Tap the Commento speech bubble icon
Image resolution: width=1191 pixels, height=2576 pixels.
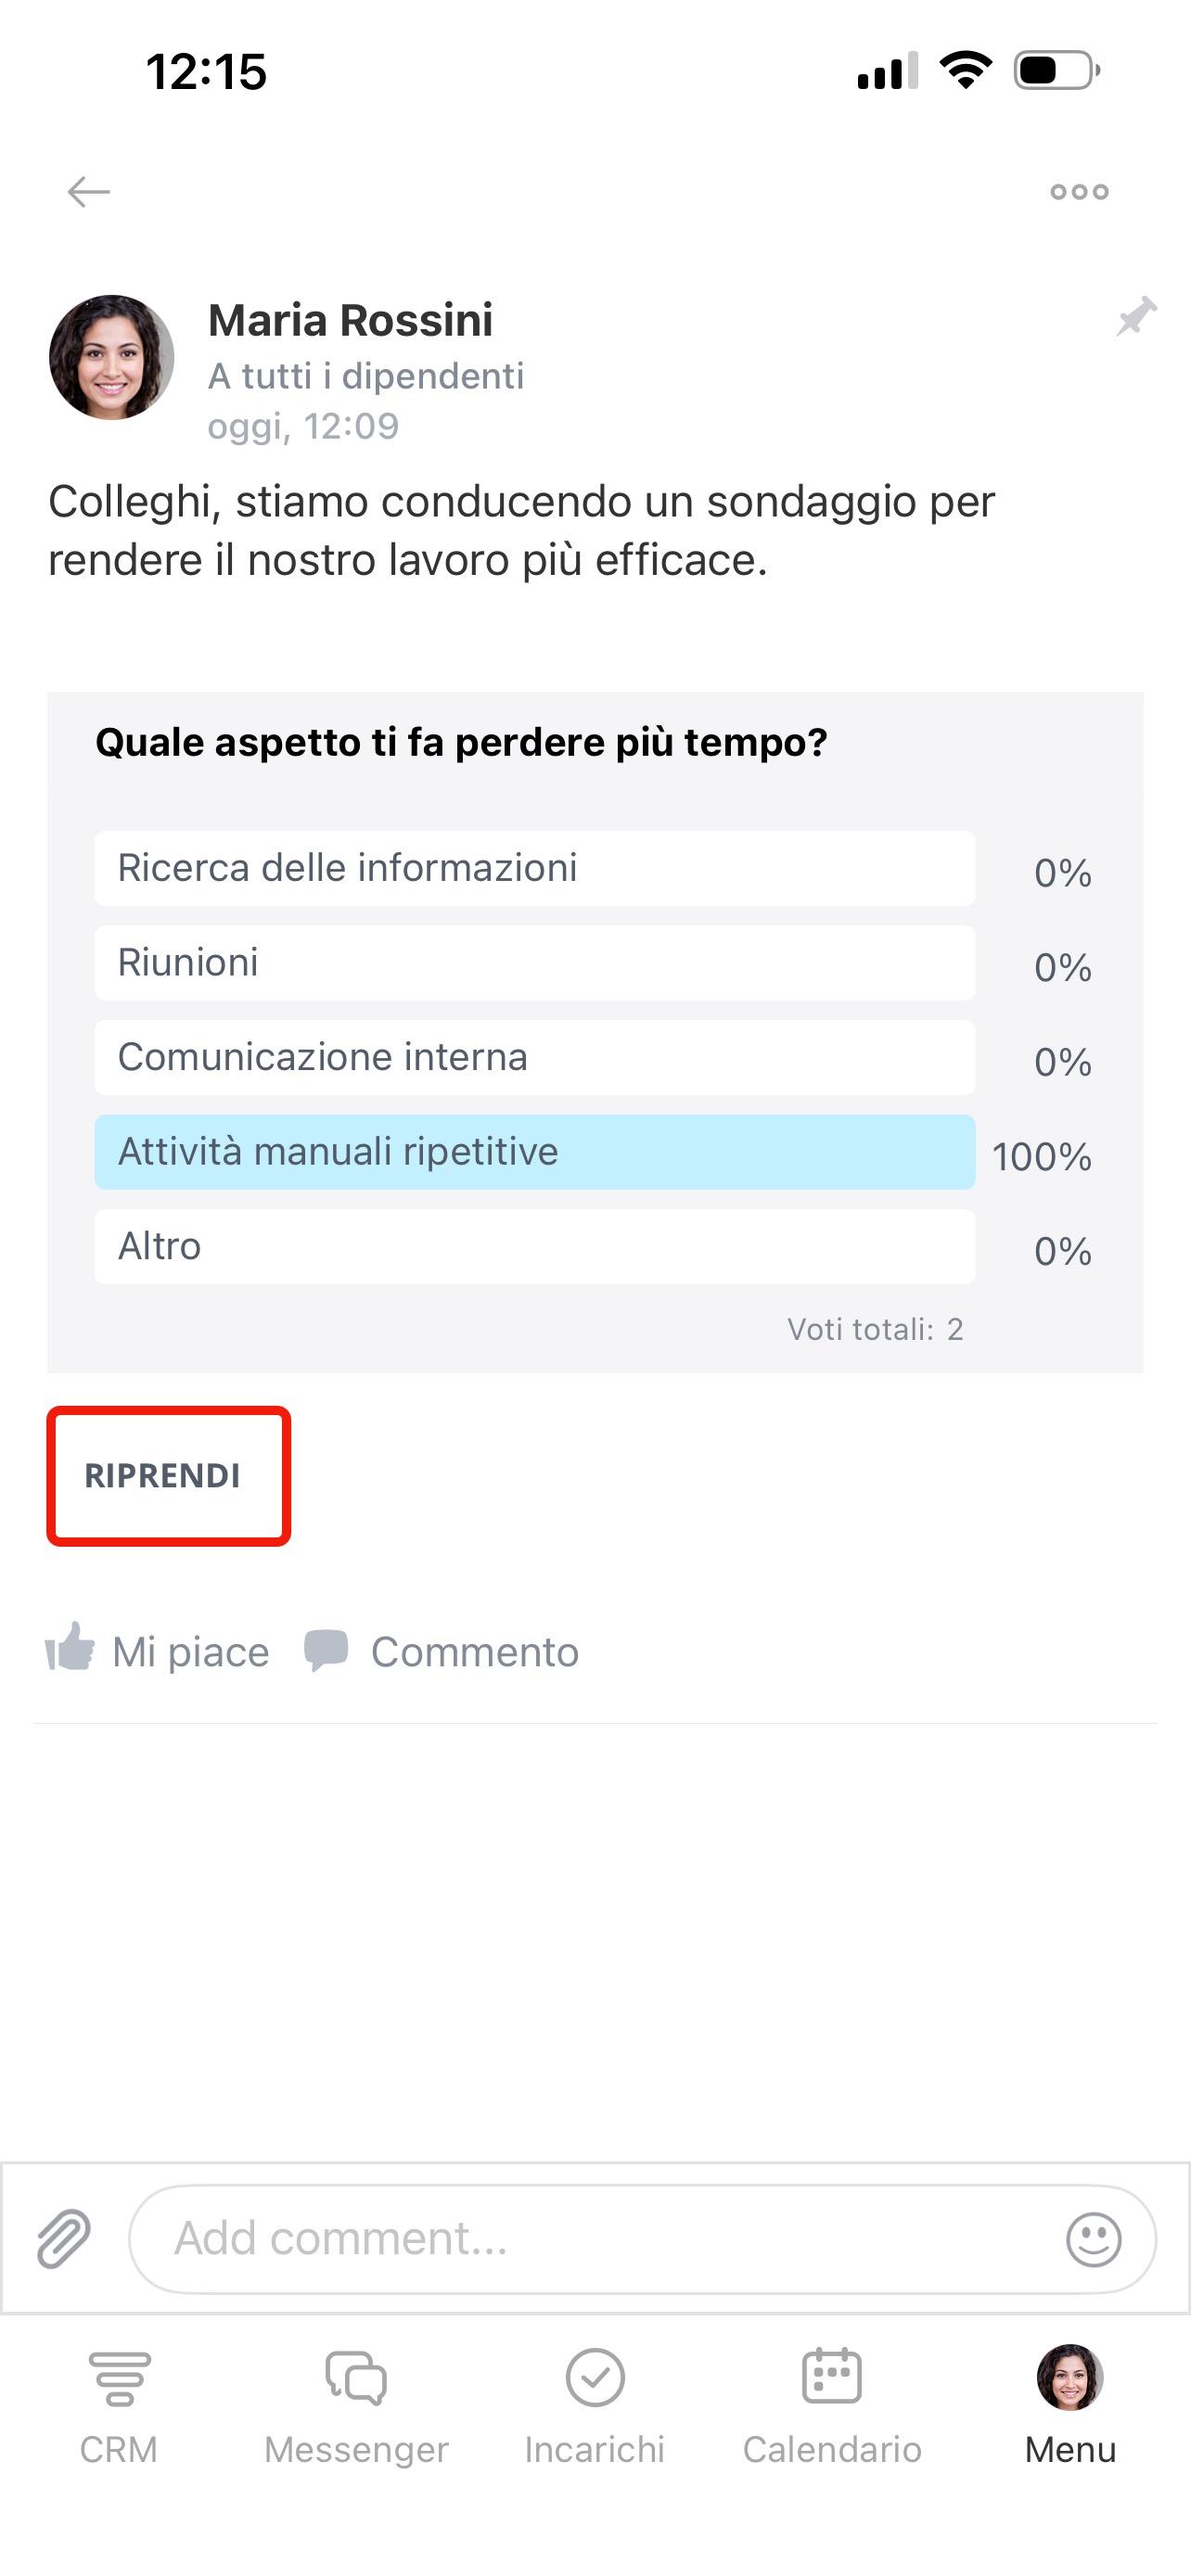[x=326, y=1650]
